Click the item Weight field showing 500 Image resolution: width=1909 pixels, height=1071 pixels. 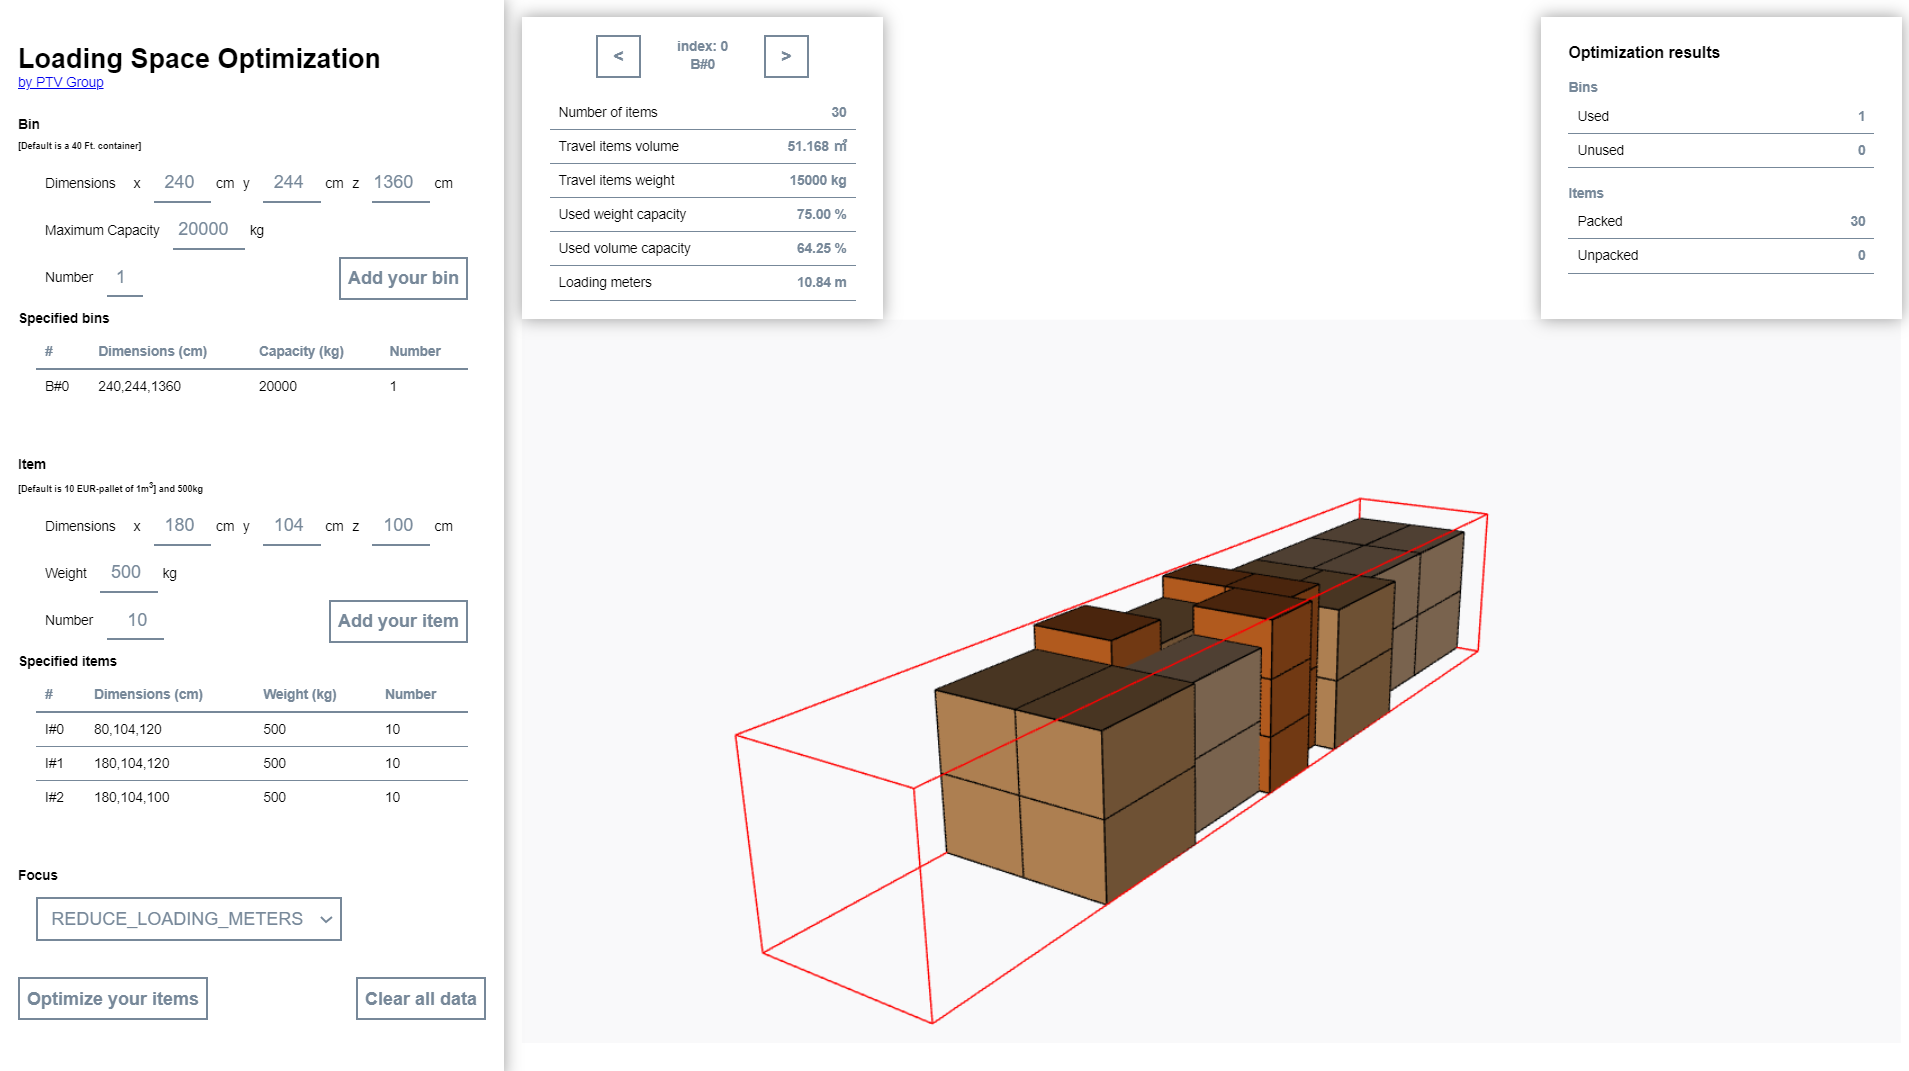click(127, 571)
